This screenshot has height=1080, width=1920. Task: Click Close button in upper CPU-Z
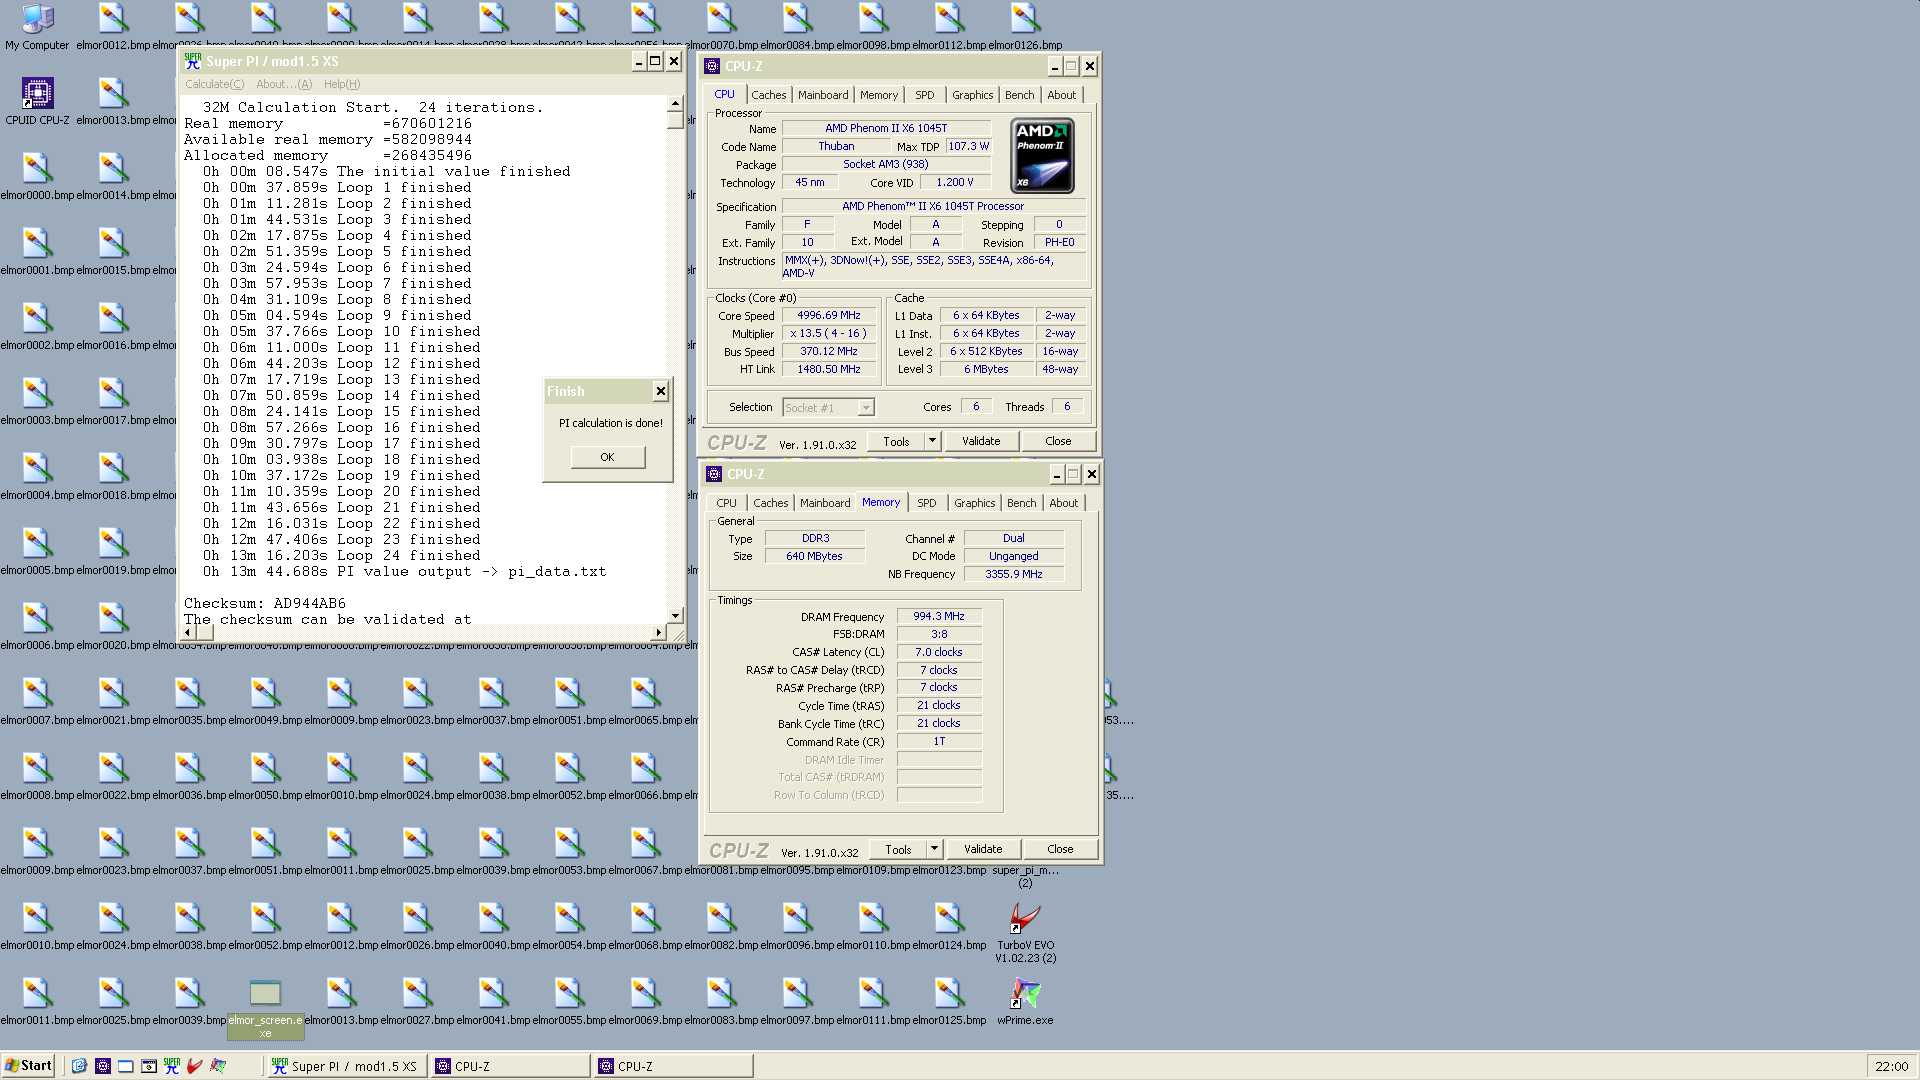(1058, 441)
